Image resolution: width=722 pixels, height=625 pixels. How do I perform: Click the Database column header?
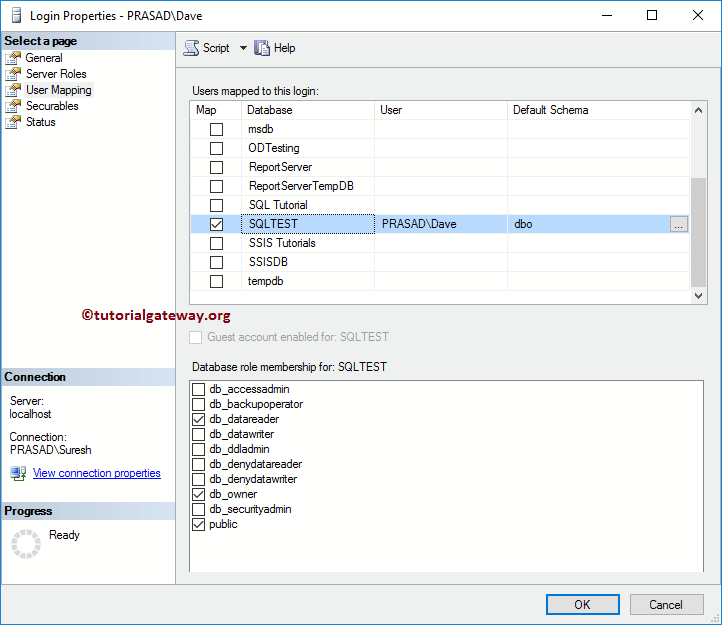(x=308, y=110)
